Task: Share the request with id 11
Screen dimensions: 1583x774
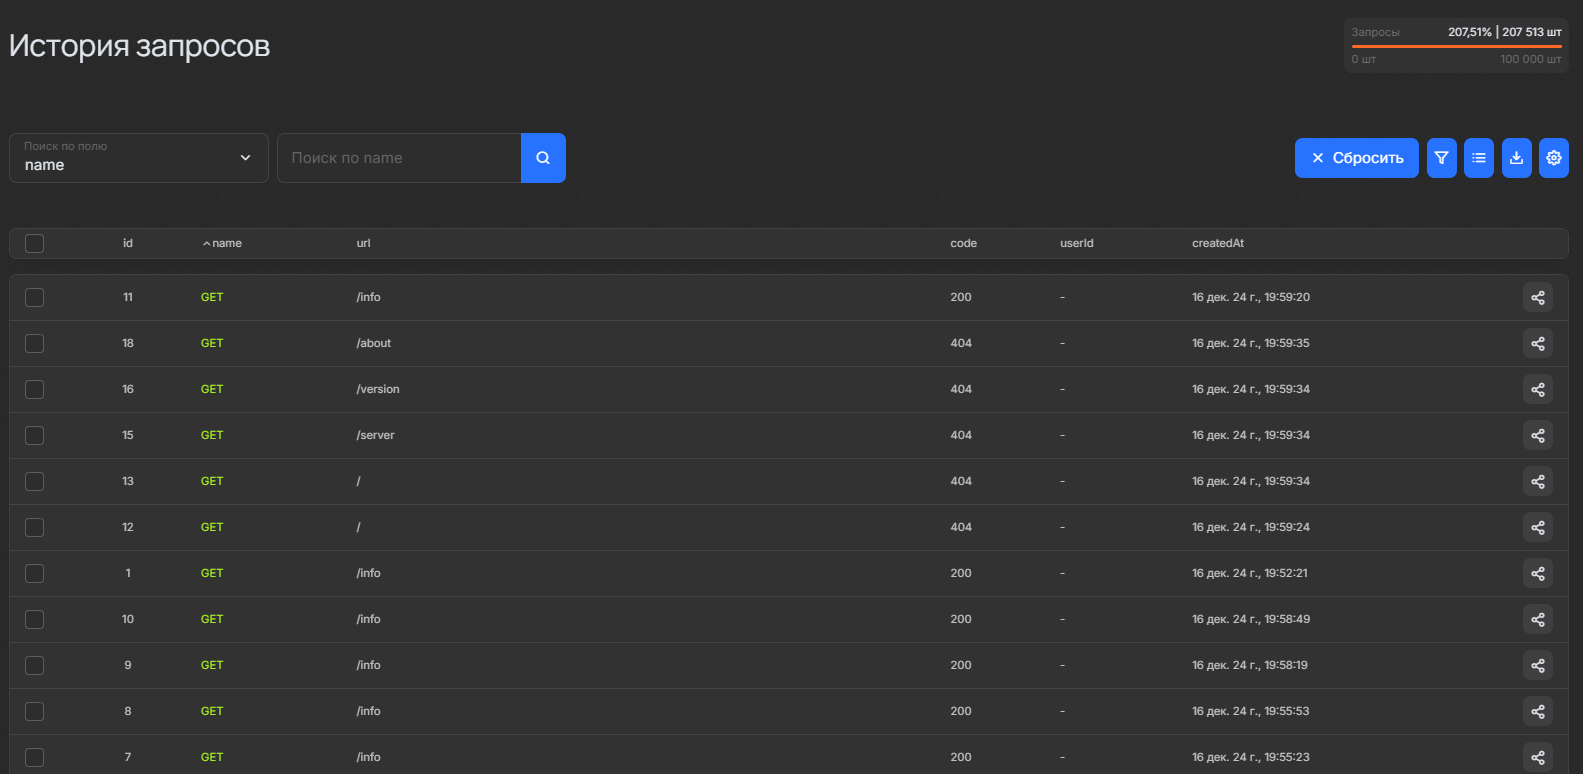Action: 1537,298
